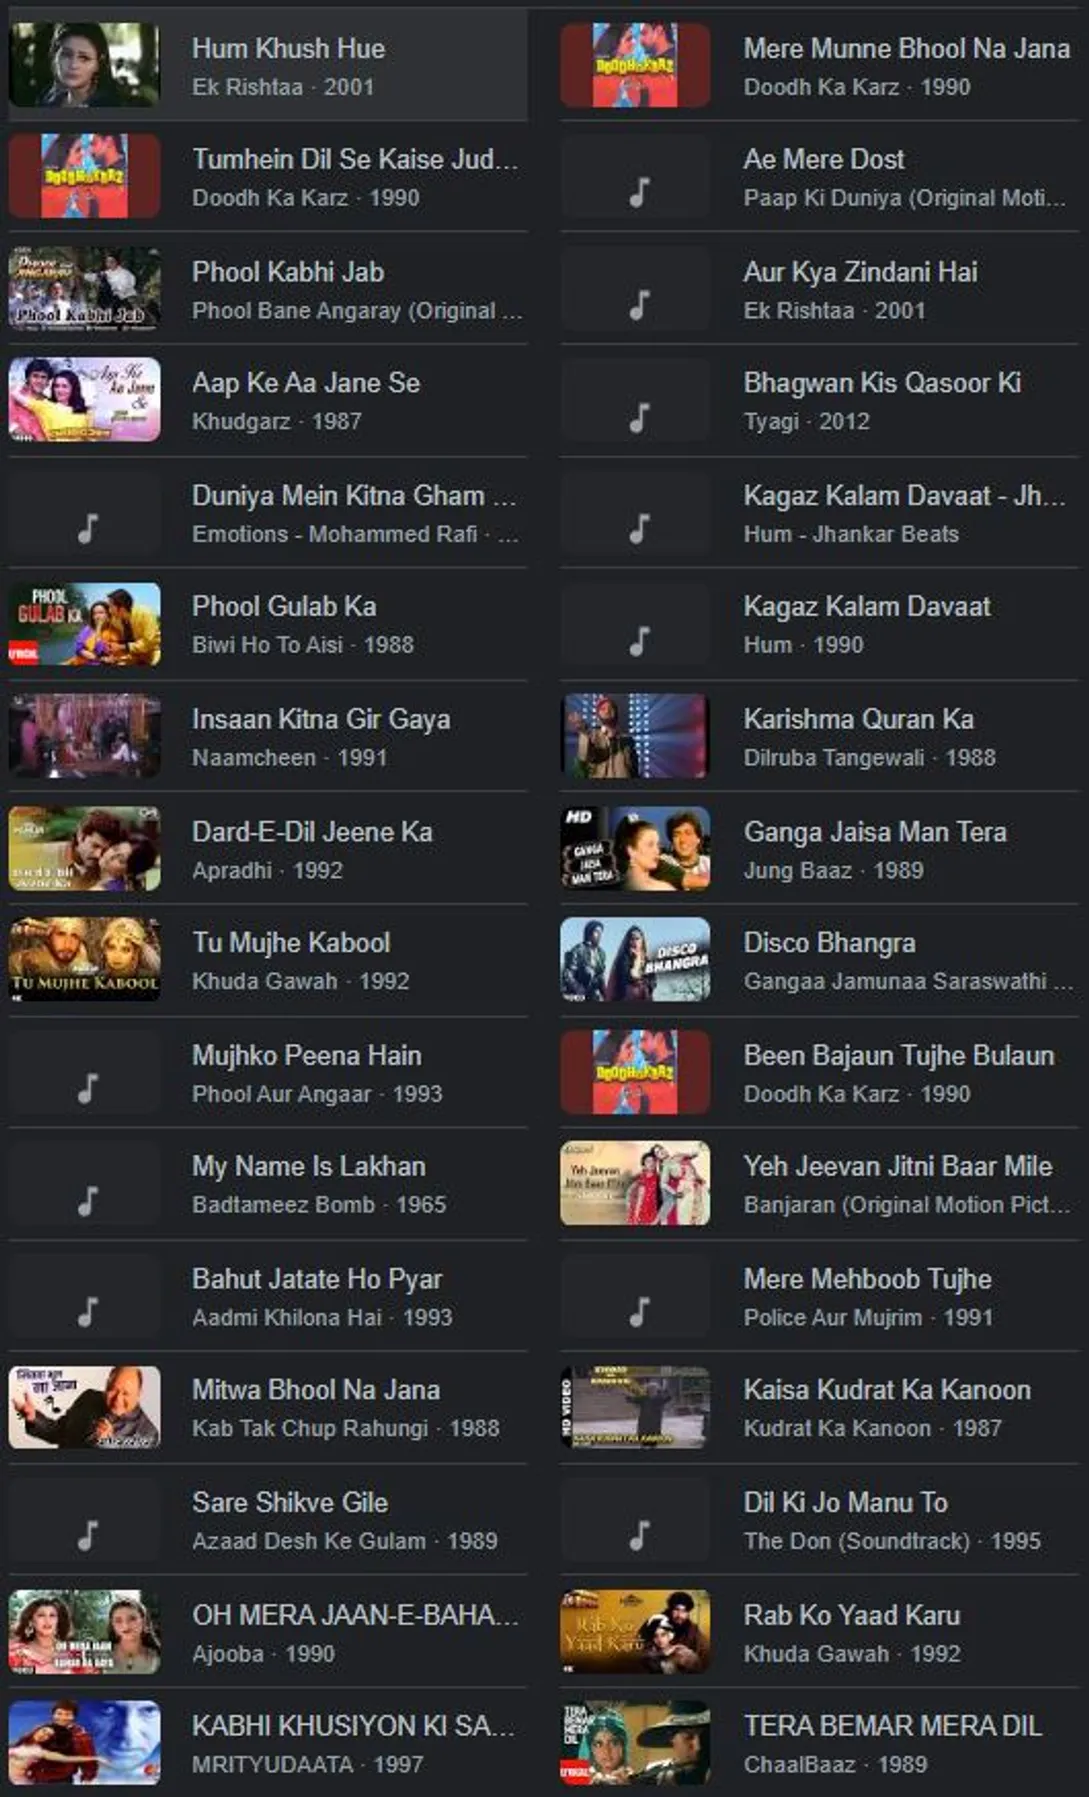The image size is (1089, 1797).
Task: Click Tu Mujhe Kabool thumbnail
Action: pyautogui.click(x=84, y=960)
